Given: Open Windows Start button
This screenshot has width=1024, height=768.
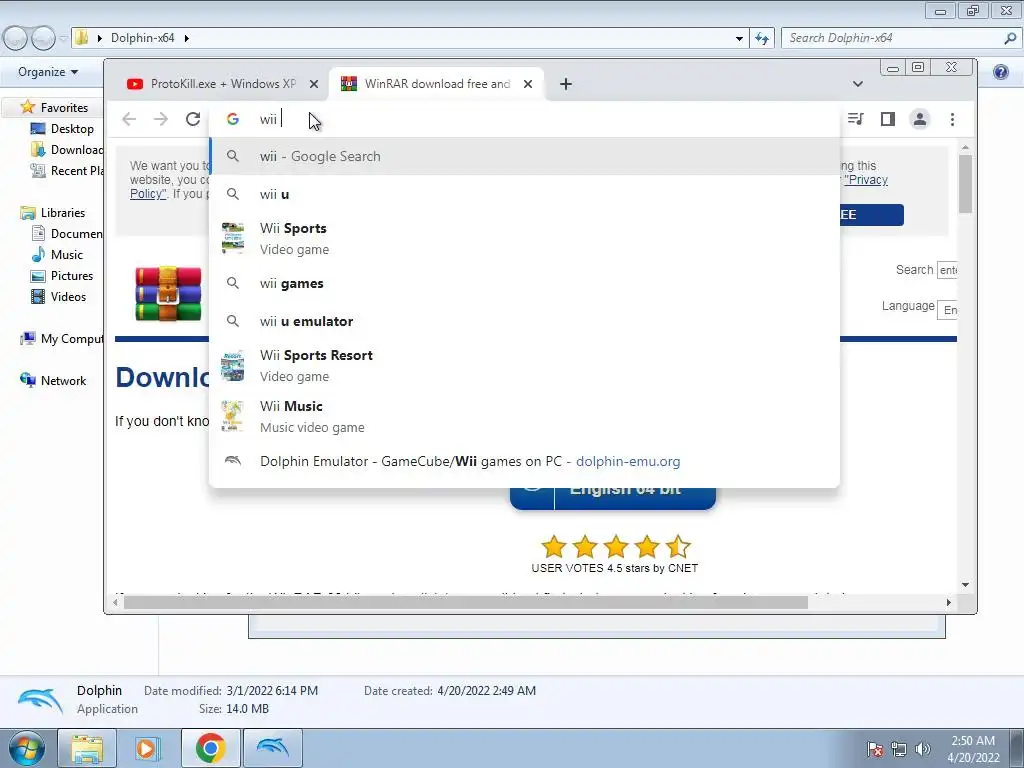Looking at the screenshot, I should click(26, 748).
